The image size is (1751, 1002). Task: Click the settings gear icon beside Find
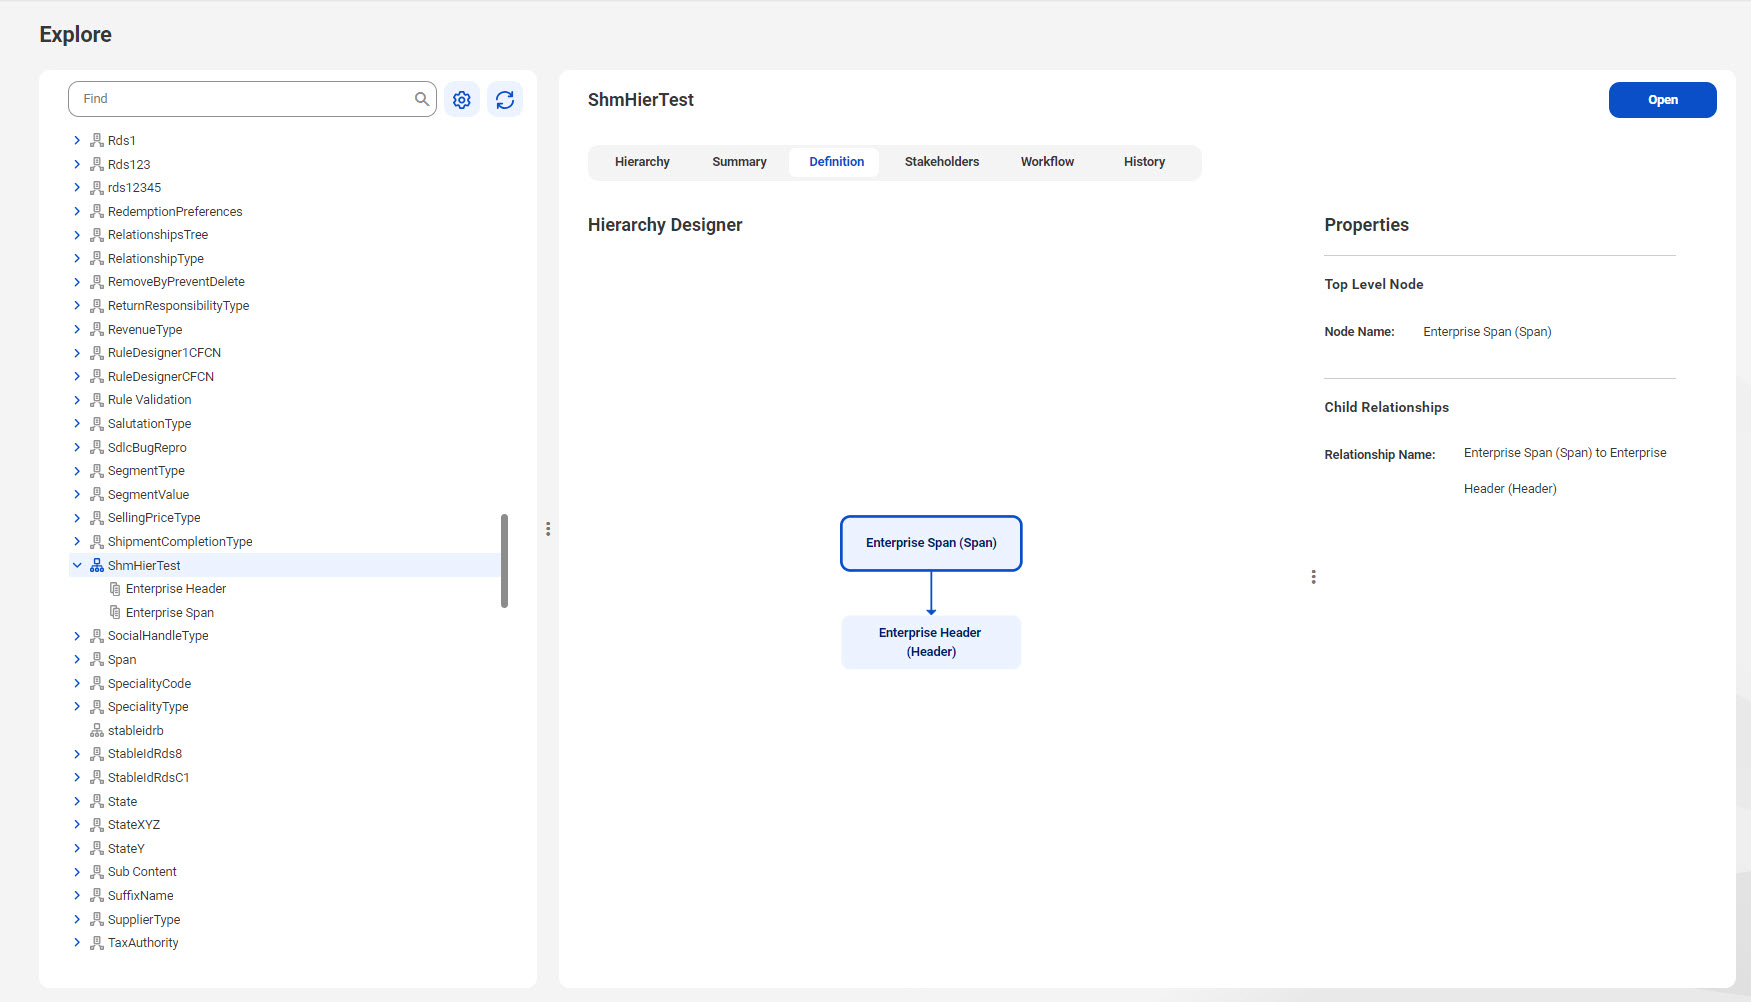click(462, 99)
